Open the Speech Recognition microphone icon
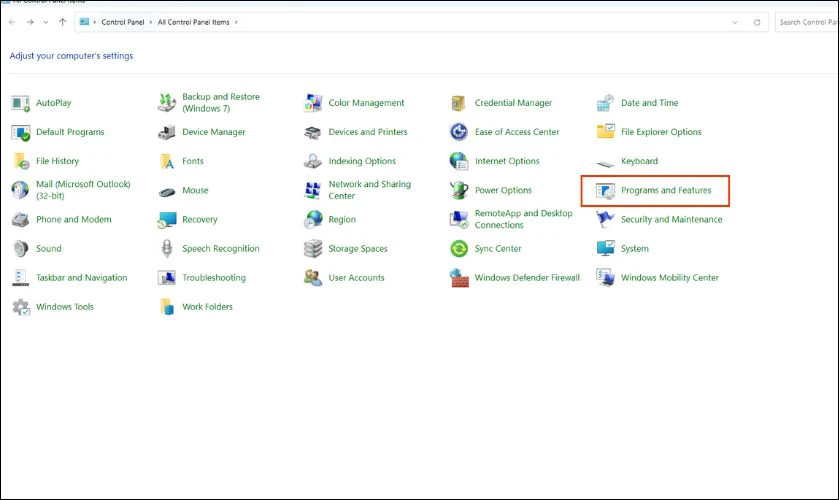 click(x=166, y=249)
